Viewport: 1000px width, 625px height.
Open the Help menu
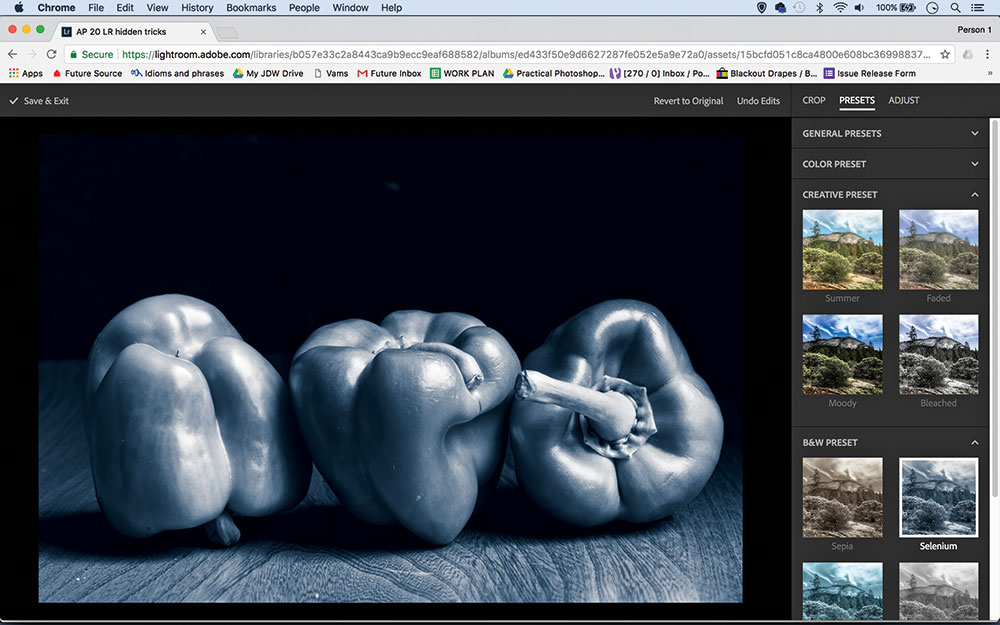[392, 8]
